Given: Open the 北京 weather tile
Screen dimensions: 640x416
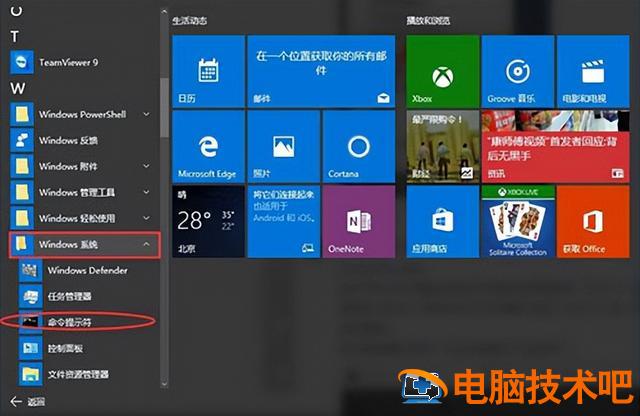Looking at the screenshot, I should [x=209, y=222].
